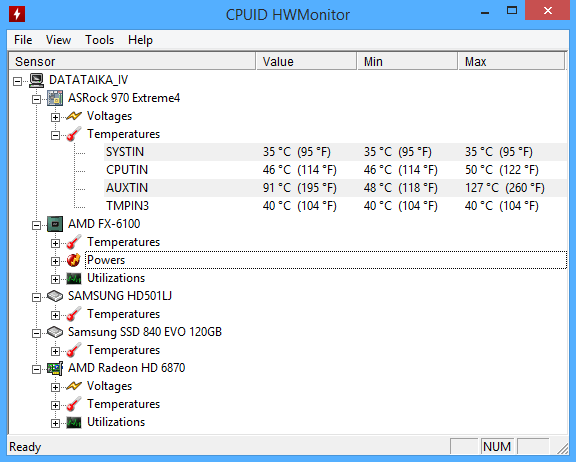The height and width of the screenshot is (462, 576).
Task: Select the SAMSUNG HD501LJ label
Action: click(120, 296)
